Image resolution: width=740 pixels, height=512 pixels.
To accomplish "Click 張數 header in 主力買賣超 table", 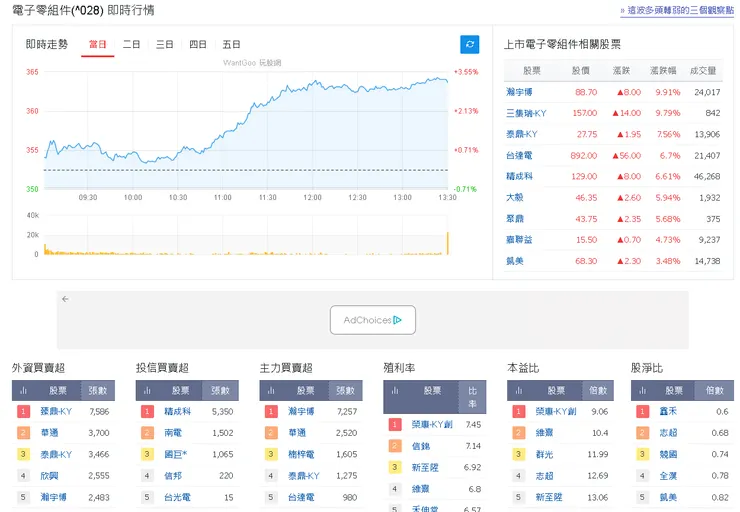I will pos(345,391).
